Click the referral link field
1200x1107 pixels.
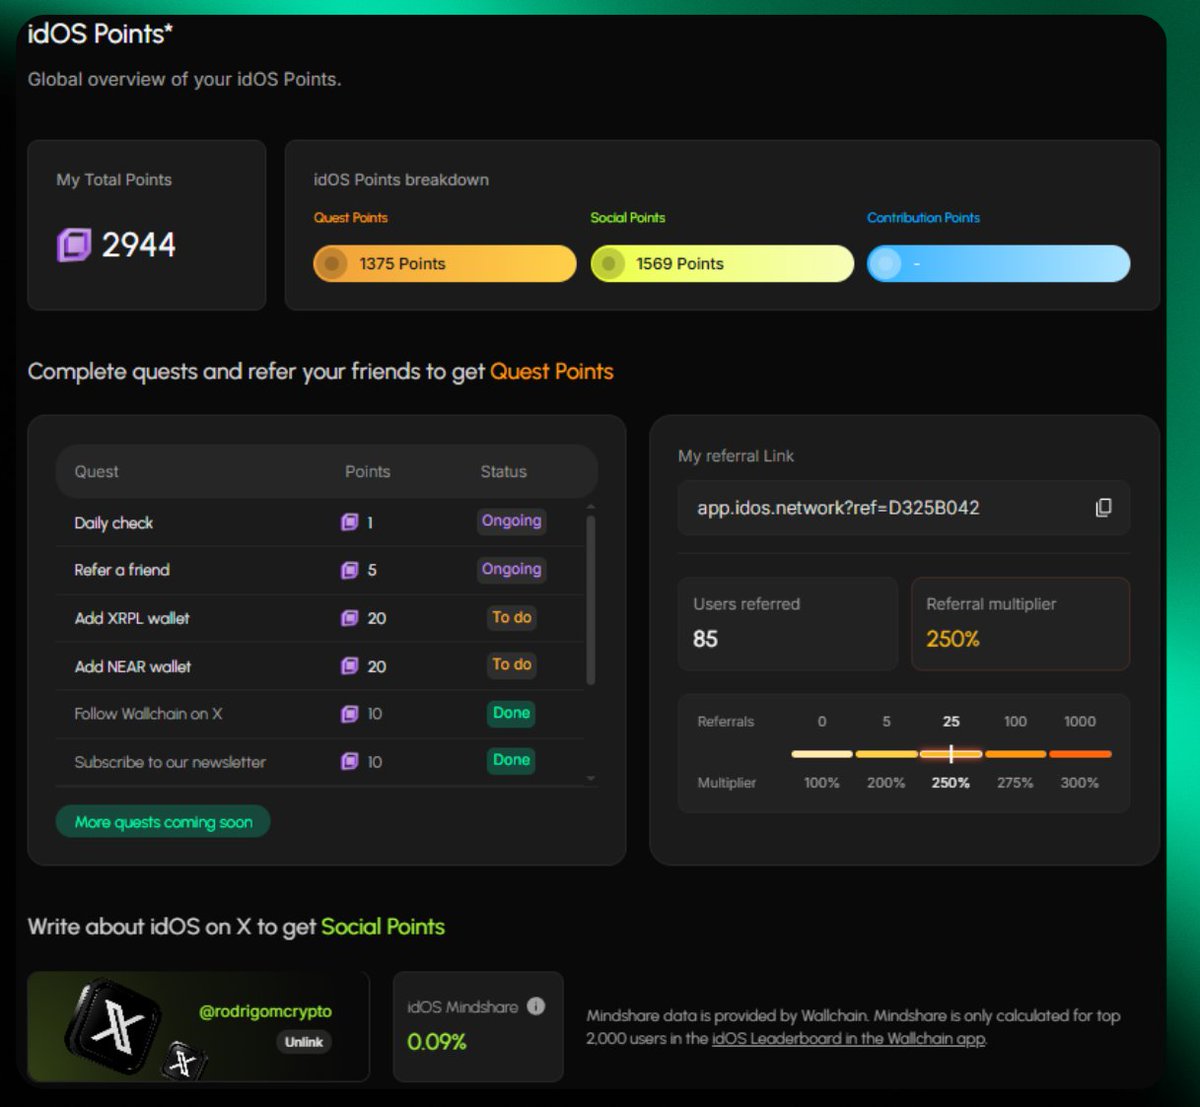click(904, 508)
